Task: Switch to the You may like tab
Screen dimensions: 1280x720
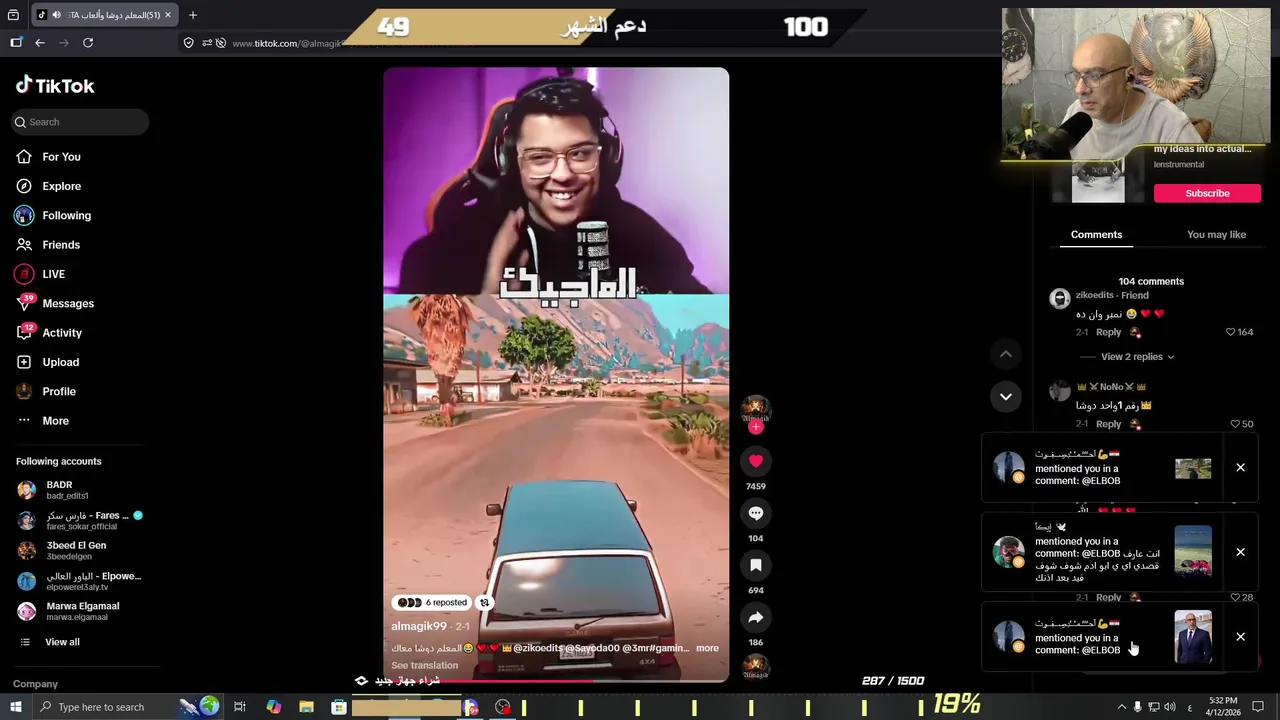Action: pyautogui.click(x=1216, y=234)
